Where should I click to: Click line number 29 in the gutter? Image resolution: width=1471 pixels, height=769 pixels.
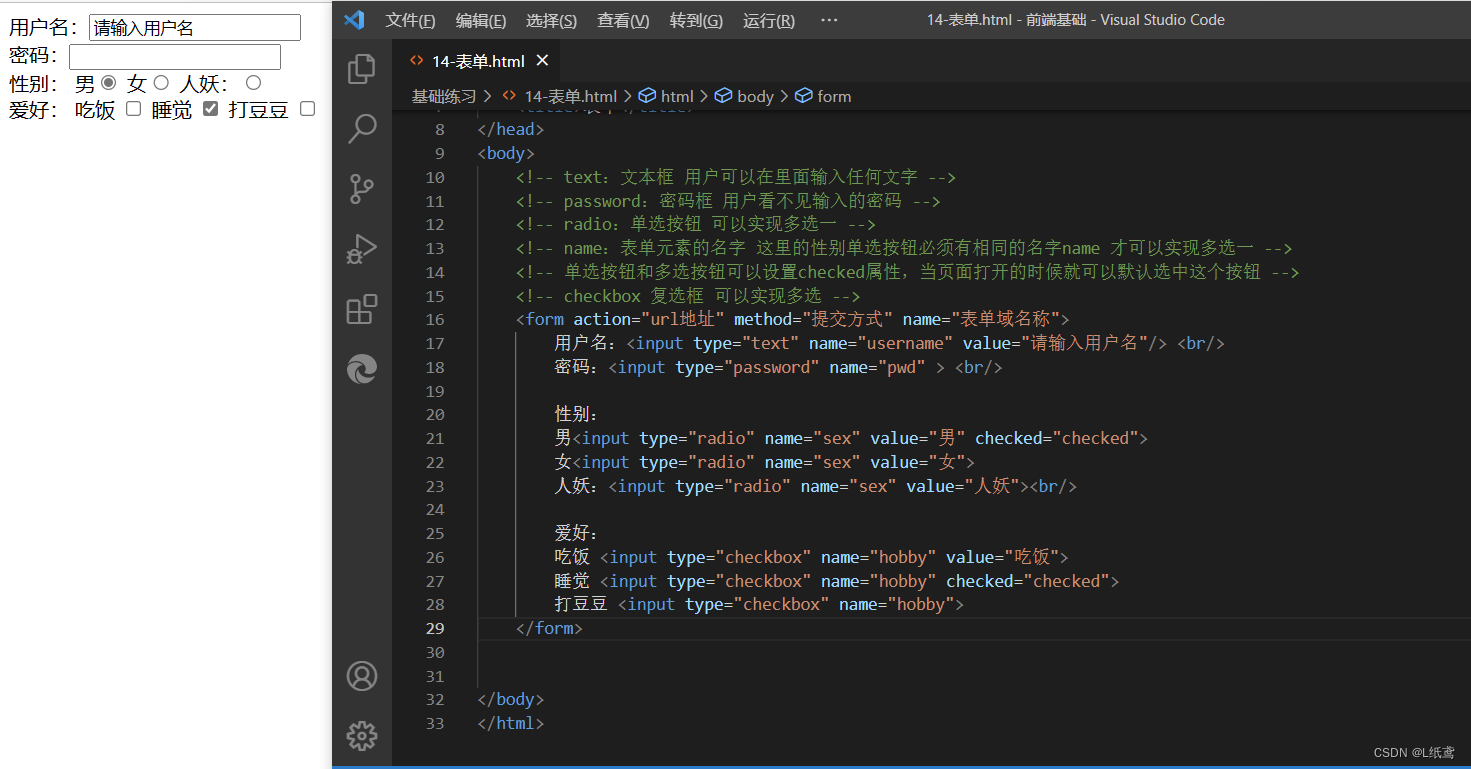point(434,628)
